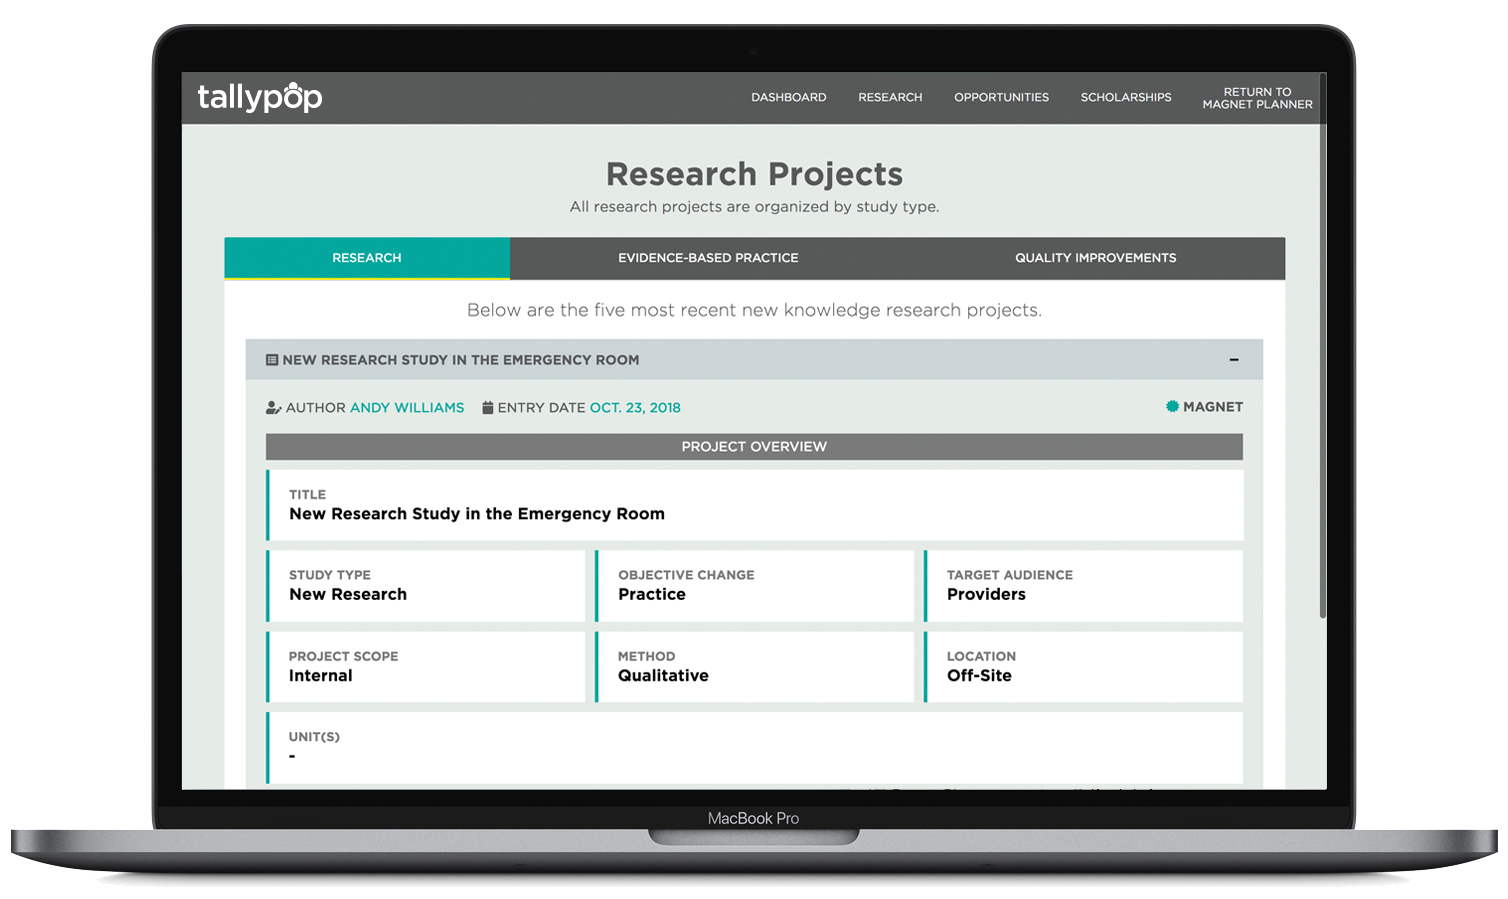1508x899 pixels.
Task: Click the Project Overview section bar
Action: pos(754,447)
